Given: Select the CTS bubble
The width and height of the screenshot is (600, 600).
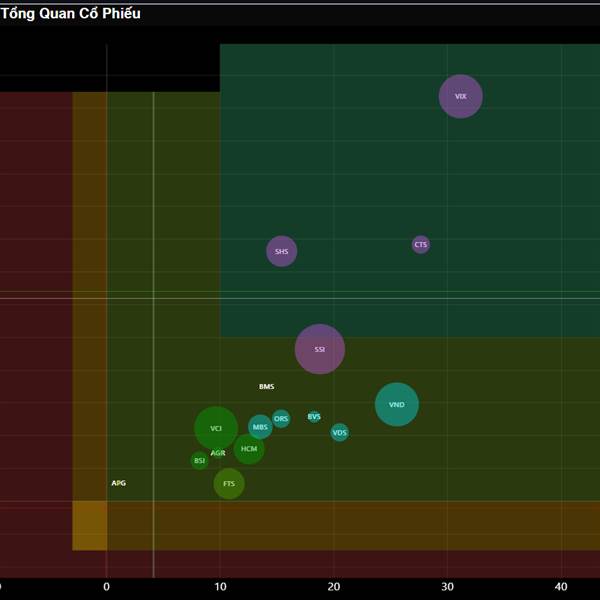Looking at the screenshot, I should pos(421,245).
